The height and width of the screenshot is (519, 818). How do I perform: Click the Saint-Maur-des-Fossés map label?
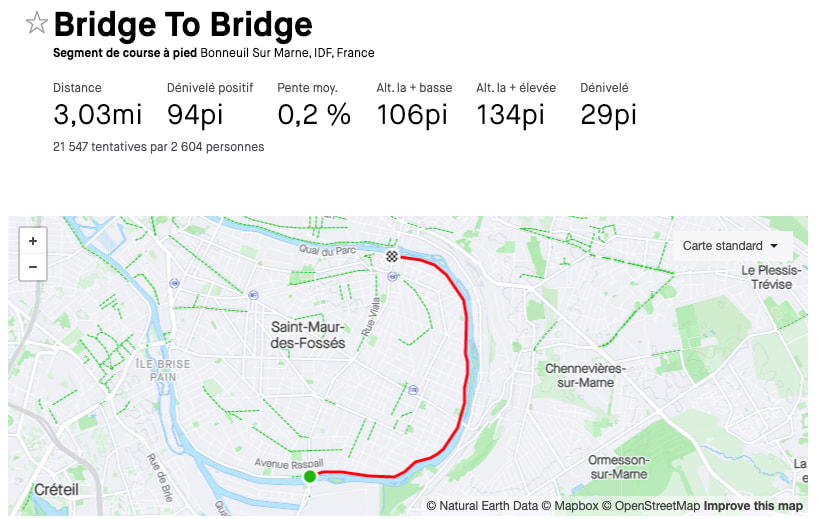(308, 335)
